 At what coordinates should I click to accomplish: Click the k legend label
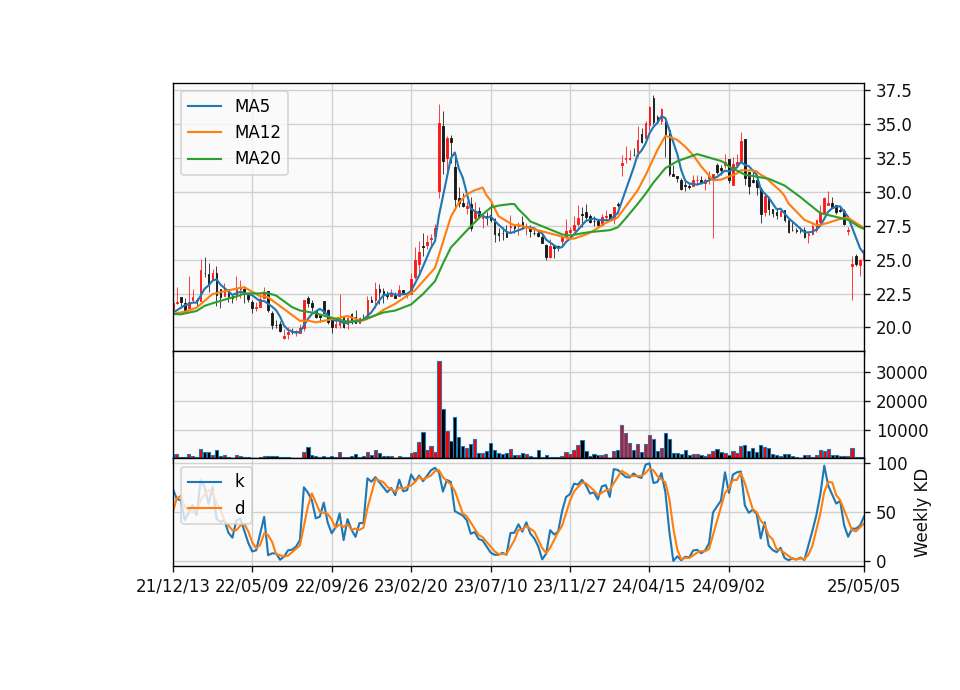pos(239,481)
